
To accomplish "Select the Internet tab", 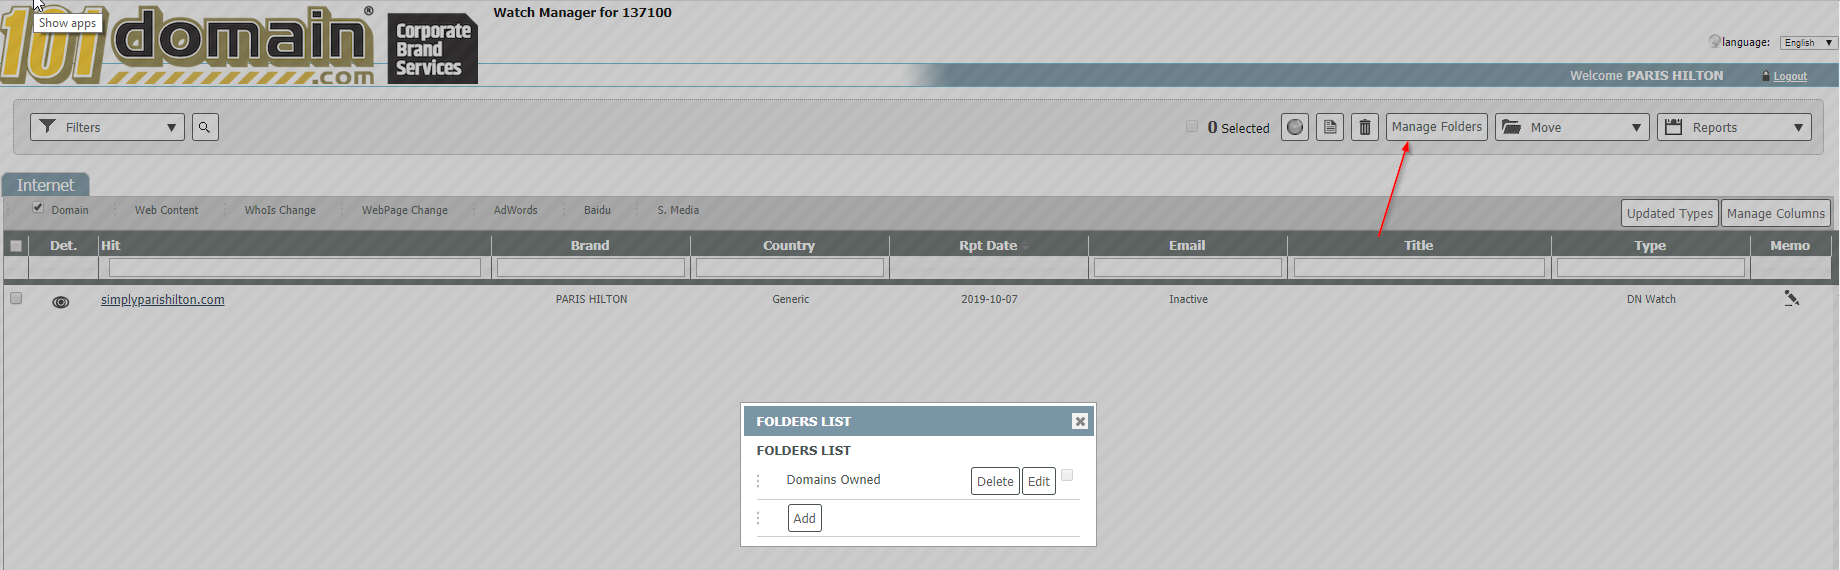I will 45,185.
